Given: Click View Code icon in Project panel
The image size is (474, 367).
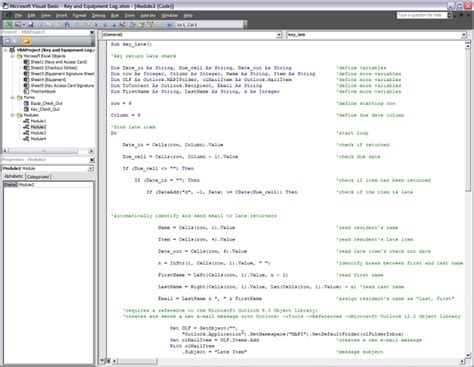Looking at the screenshot, I should [x=8, y=41].
